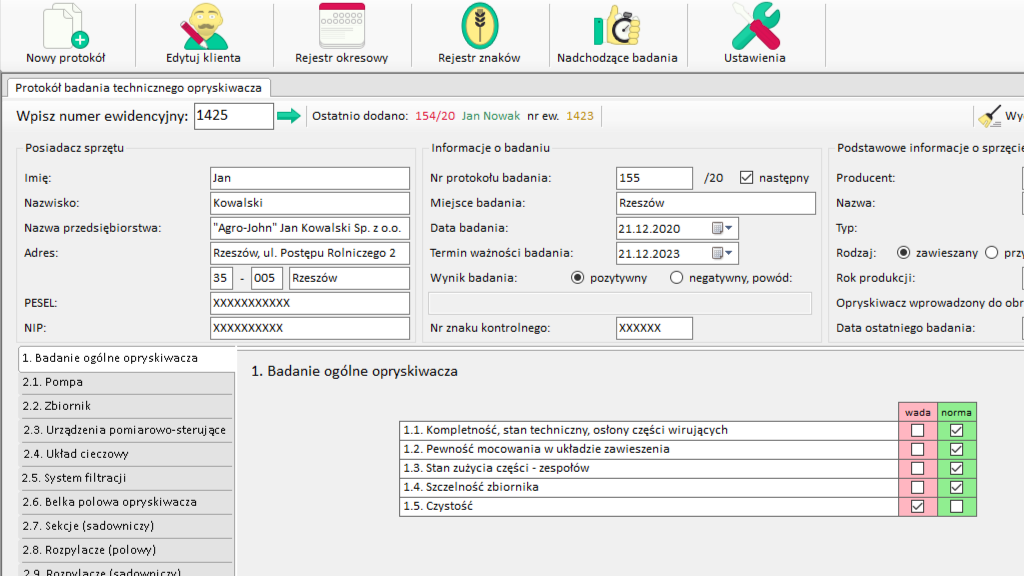
Task: Show Nadchodzące badania reminders
Action: pyautogui.click(x=617, y=28)
